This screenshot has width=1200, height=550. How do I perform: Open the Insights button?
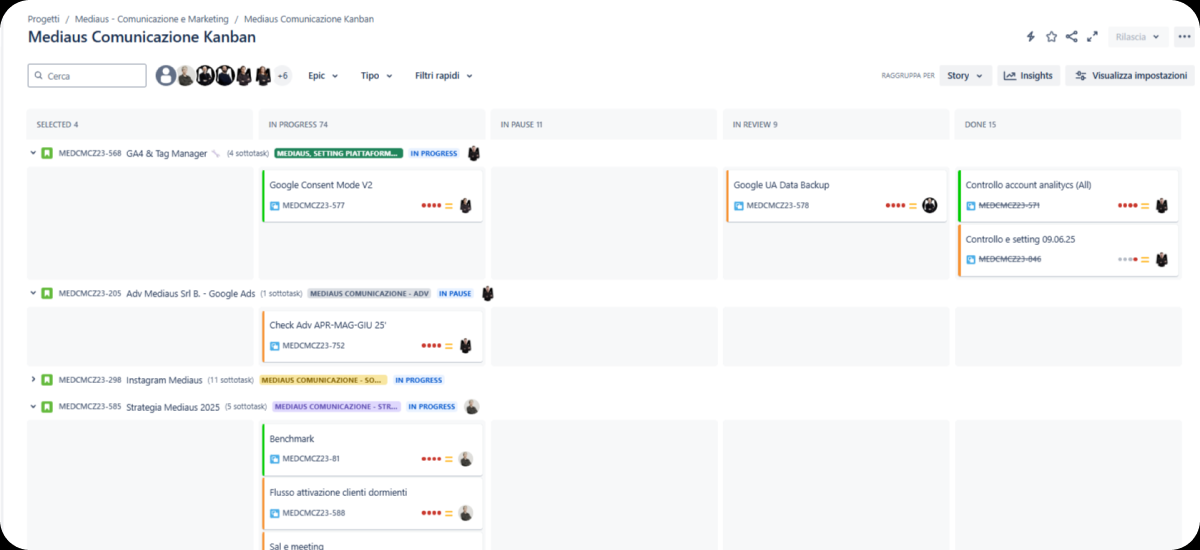(1028, 76)
